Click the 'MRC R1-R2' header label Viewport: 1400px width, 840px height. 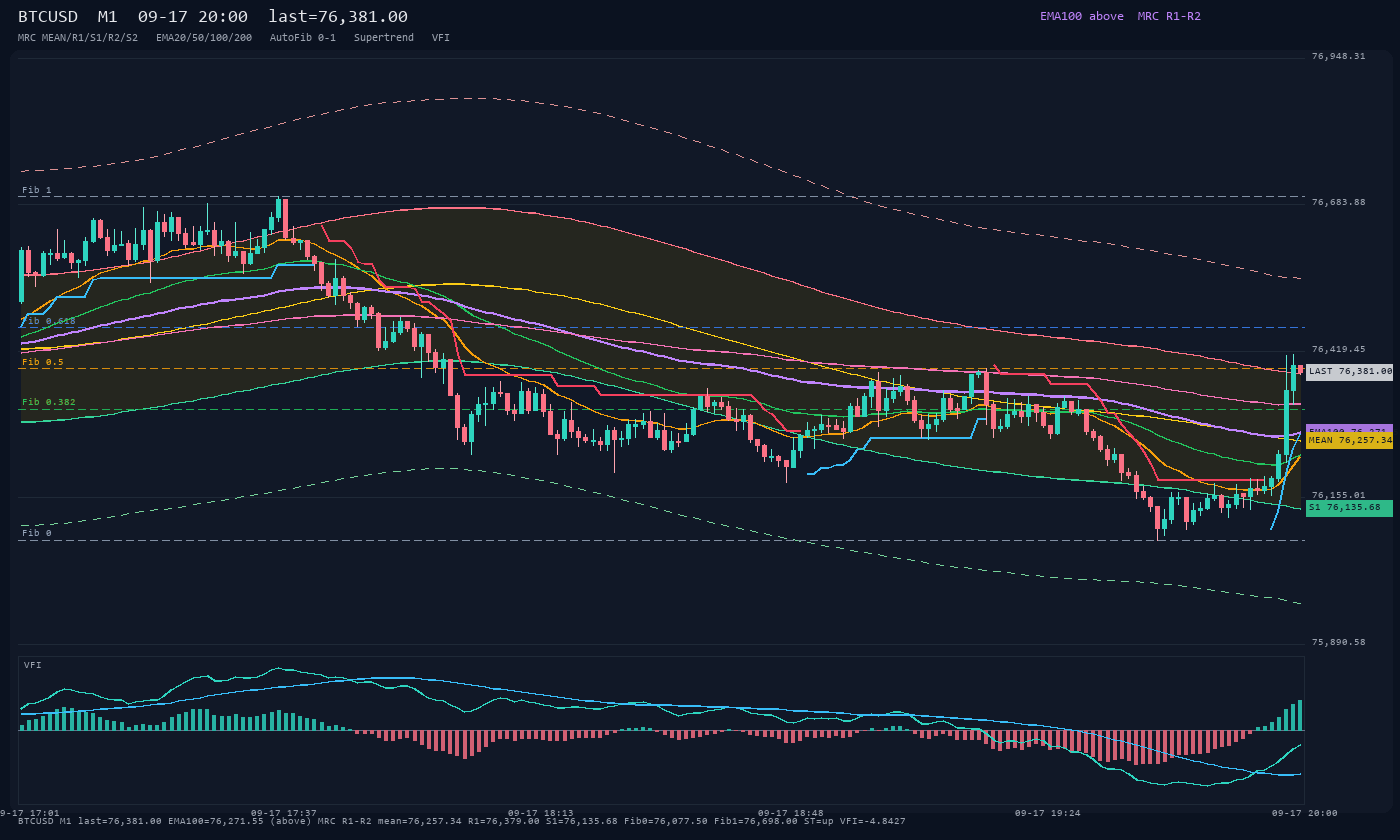coord(1169,16)
